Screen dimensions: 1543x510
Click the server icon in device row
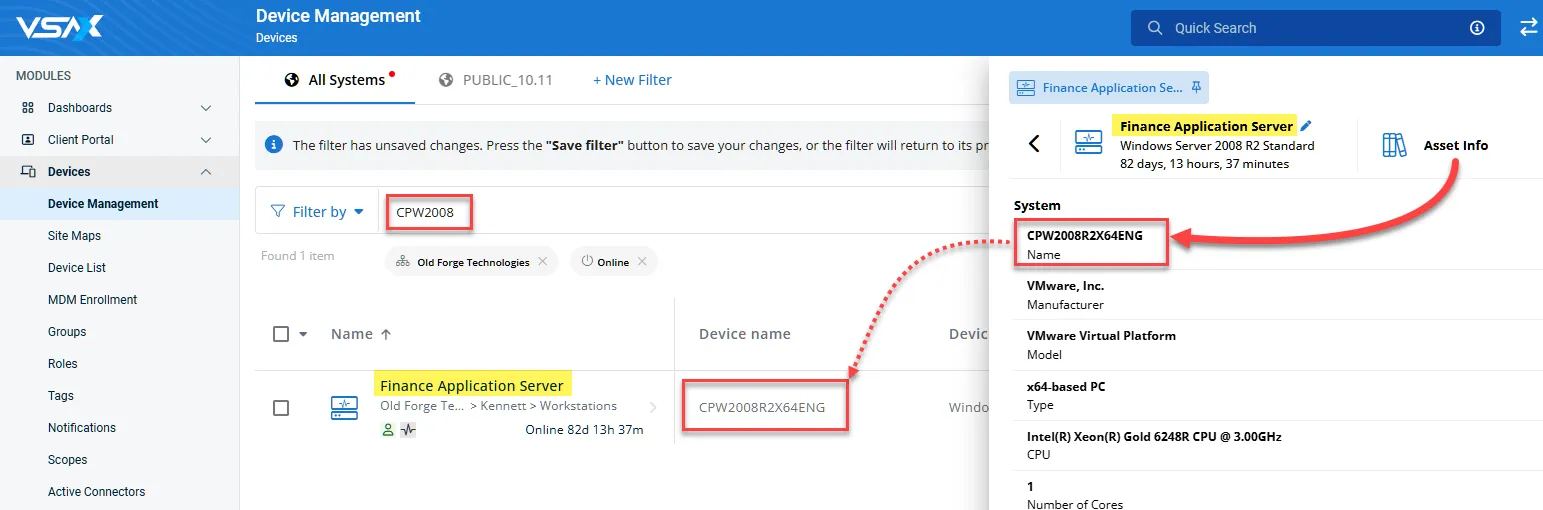coord(344,407)
